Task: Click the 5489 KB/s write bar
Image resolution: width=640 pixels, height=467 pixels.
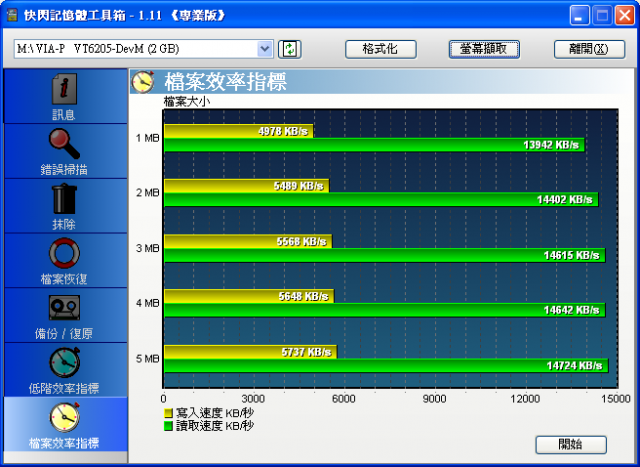Action: tap(246, 186)
